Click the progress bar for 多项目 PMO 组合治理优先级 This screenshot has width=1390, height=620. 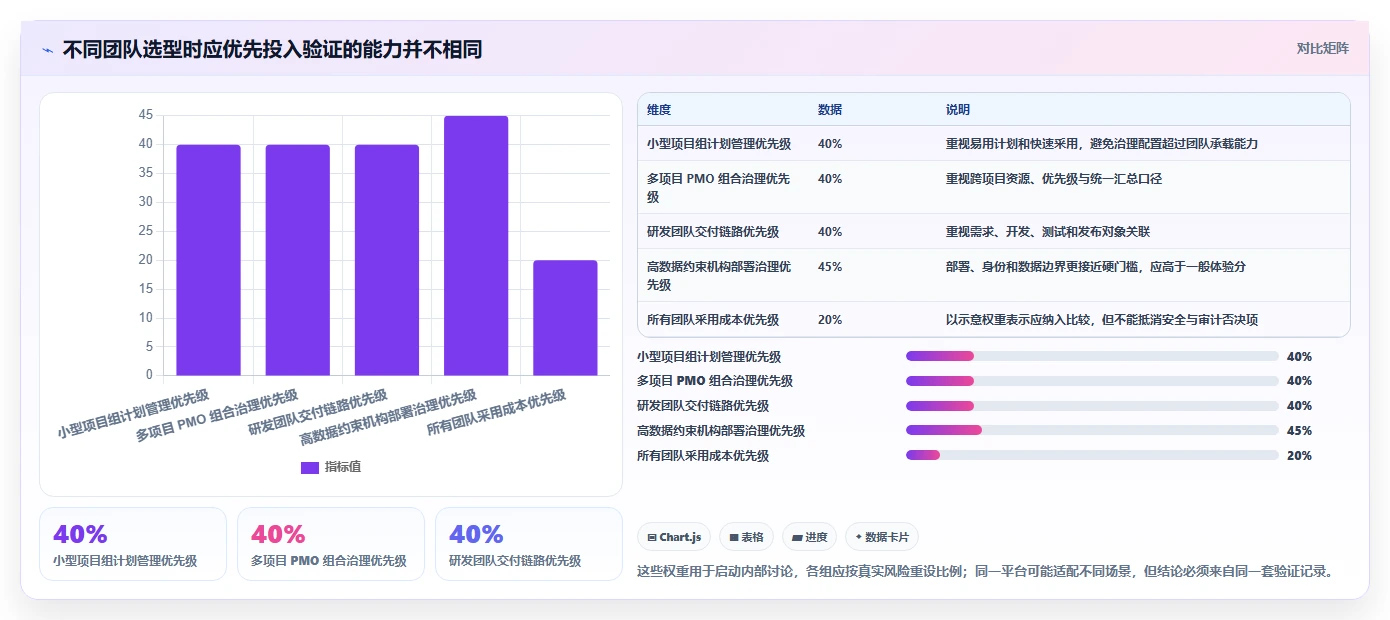[1092, 381]
